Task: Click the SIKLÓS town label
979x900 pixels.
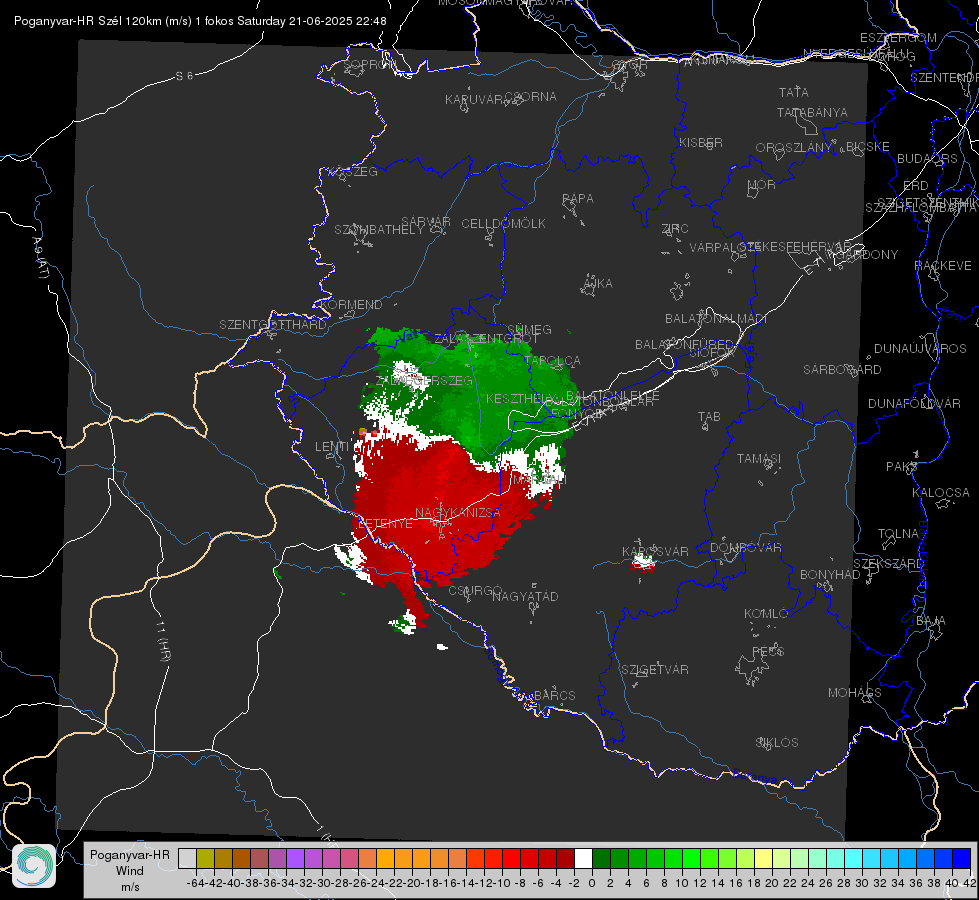Action: click(777, 743)
